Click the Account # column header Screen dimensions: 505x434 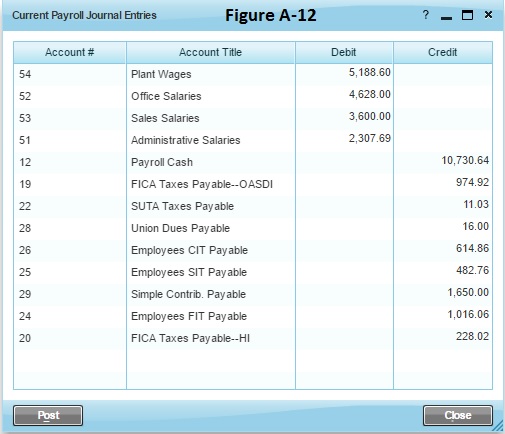pyautogui.click(x=70, y=52)
